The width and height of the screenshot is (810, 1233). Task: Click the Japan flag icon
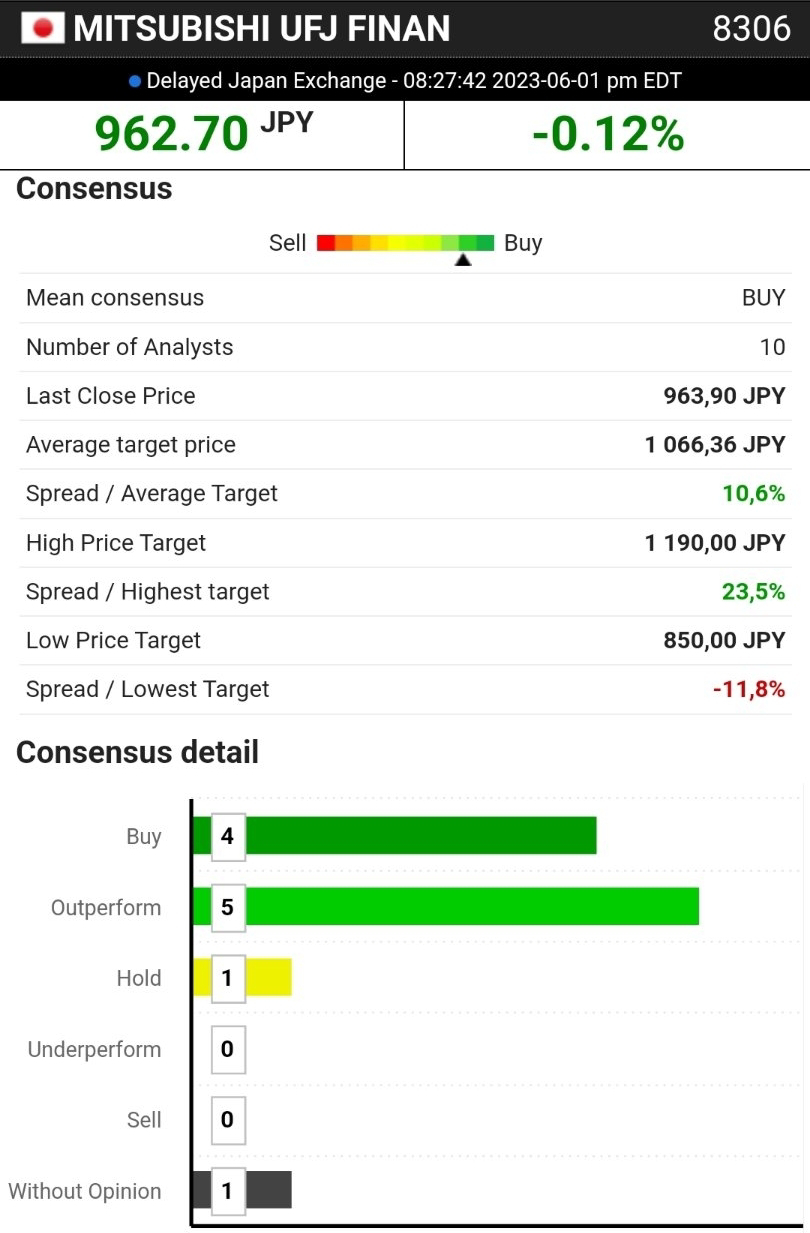43,28
